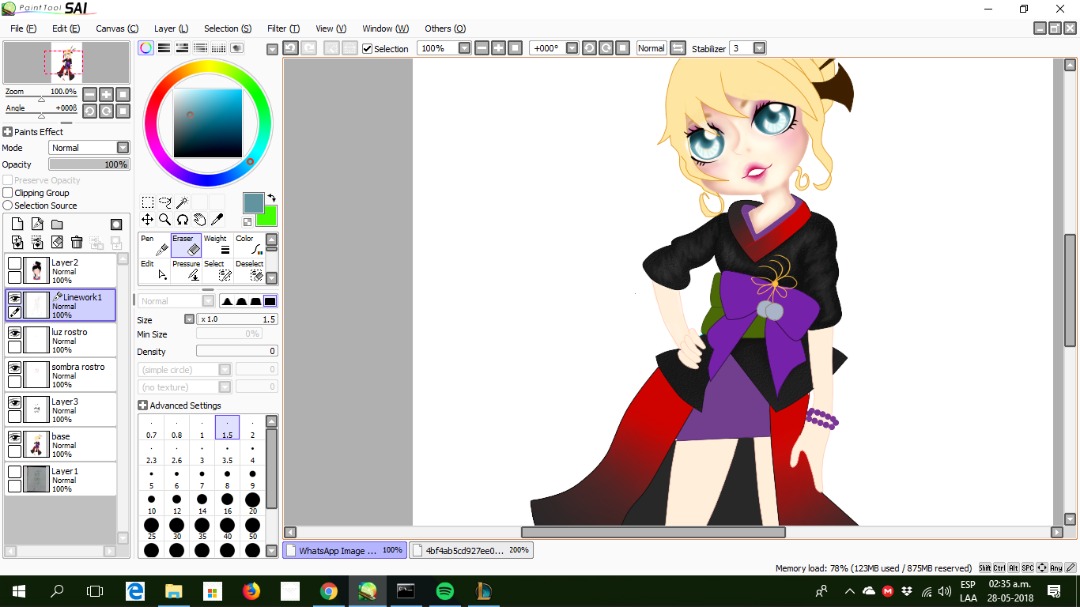Select the Zoom magnifier tool

tap(165, 219)
